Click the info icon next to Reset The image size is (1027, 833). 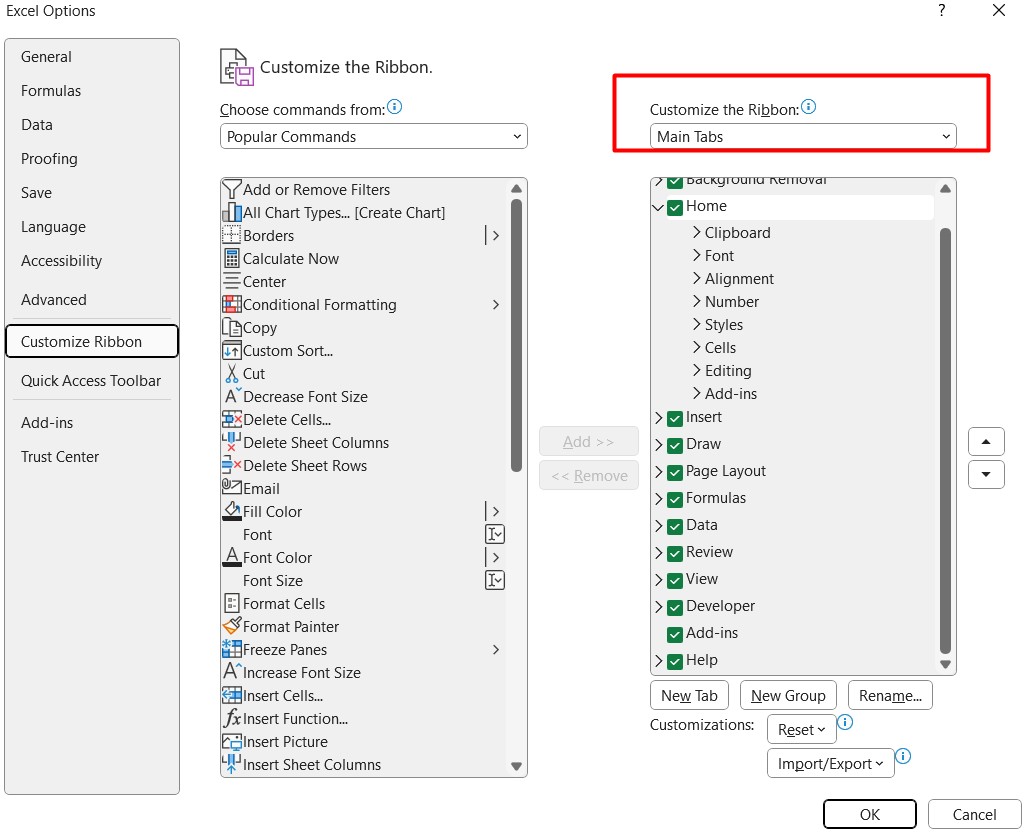click(845, 722)
